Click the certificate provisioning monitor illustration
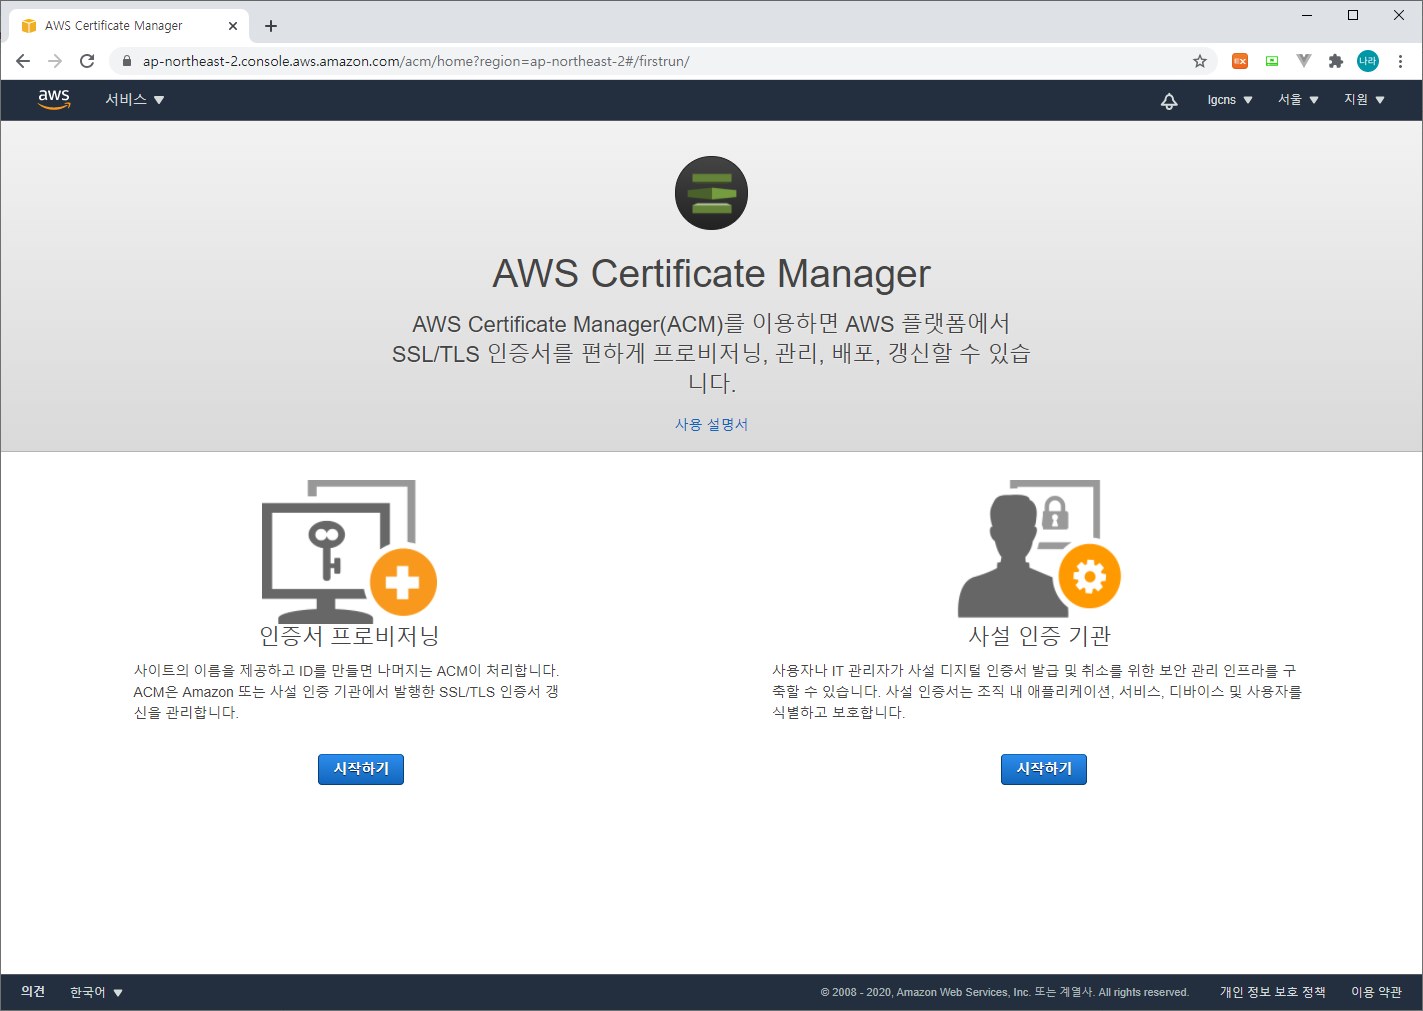Image resolution: width=1423 pixels, height=1011 pixels. pos(349,550)
